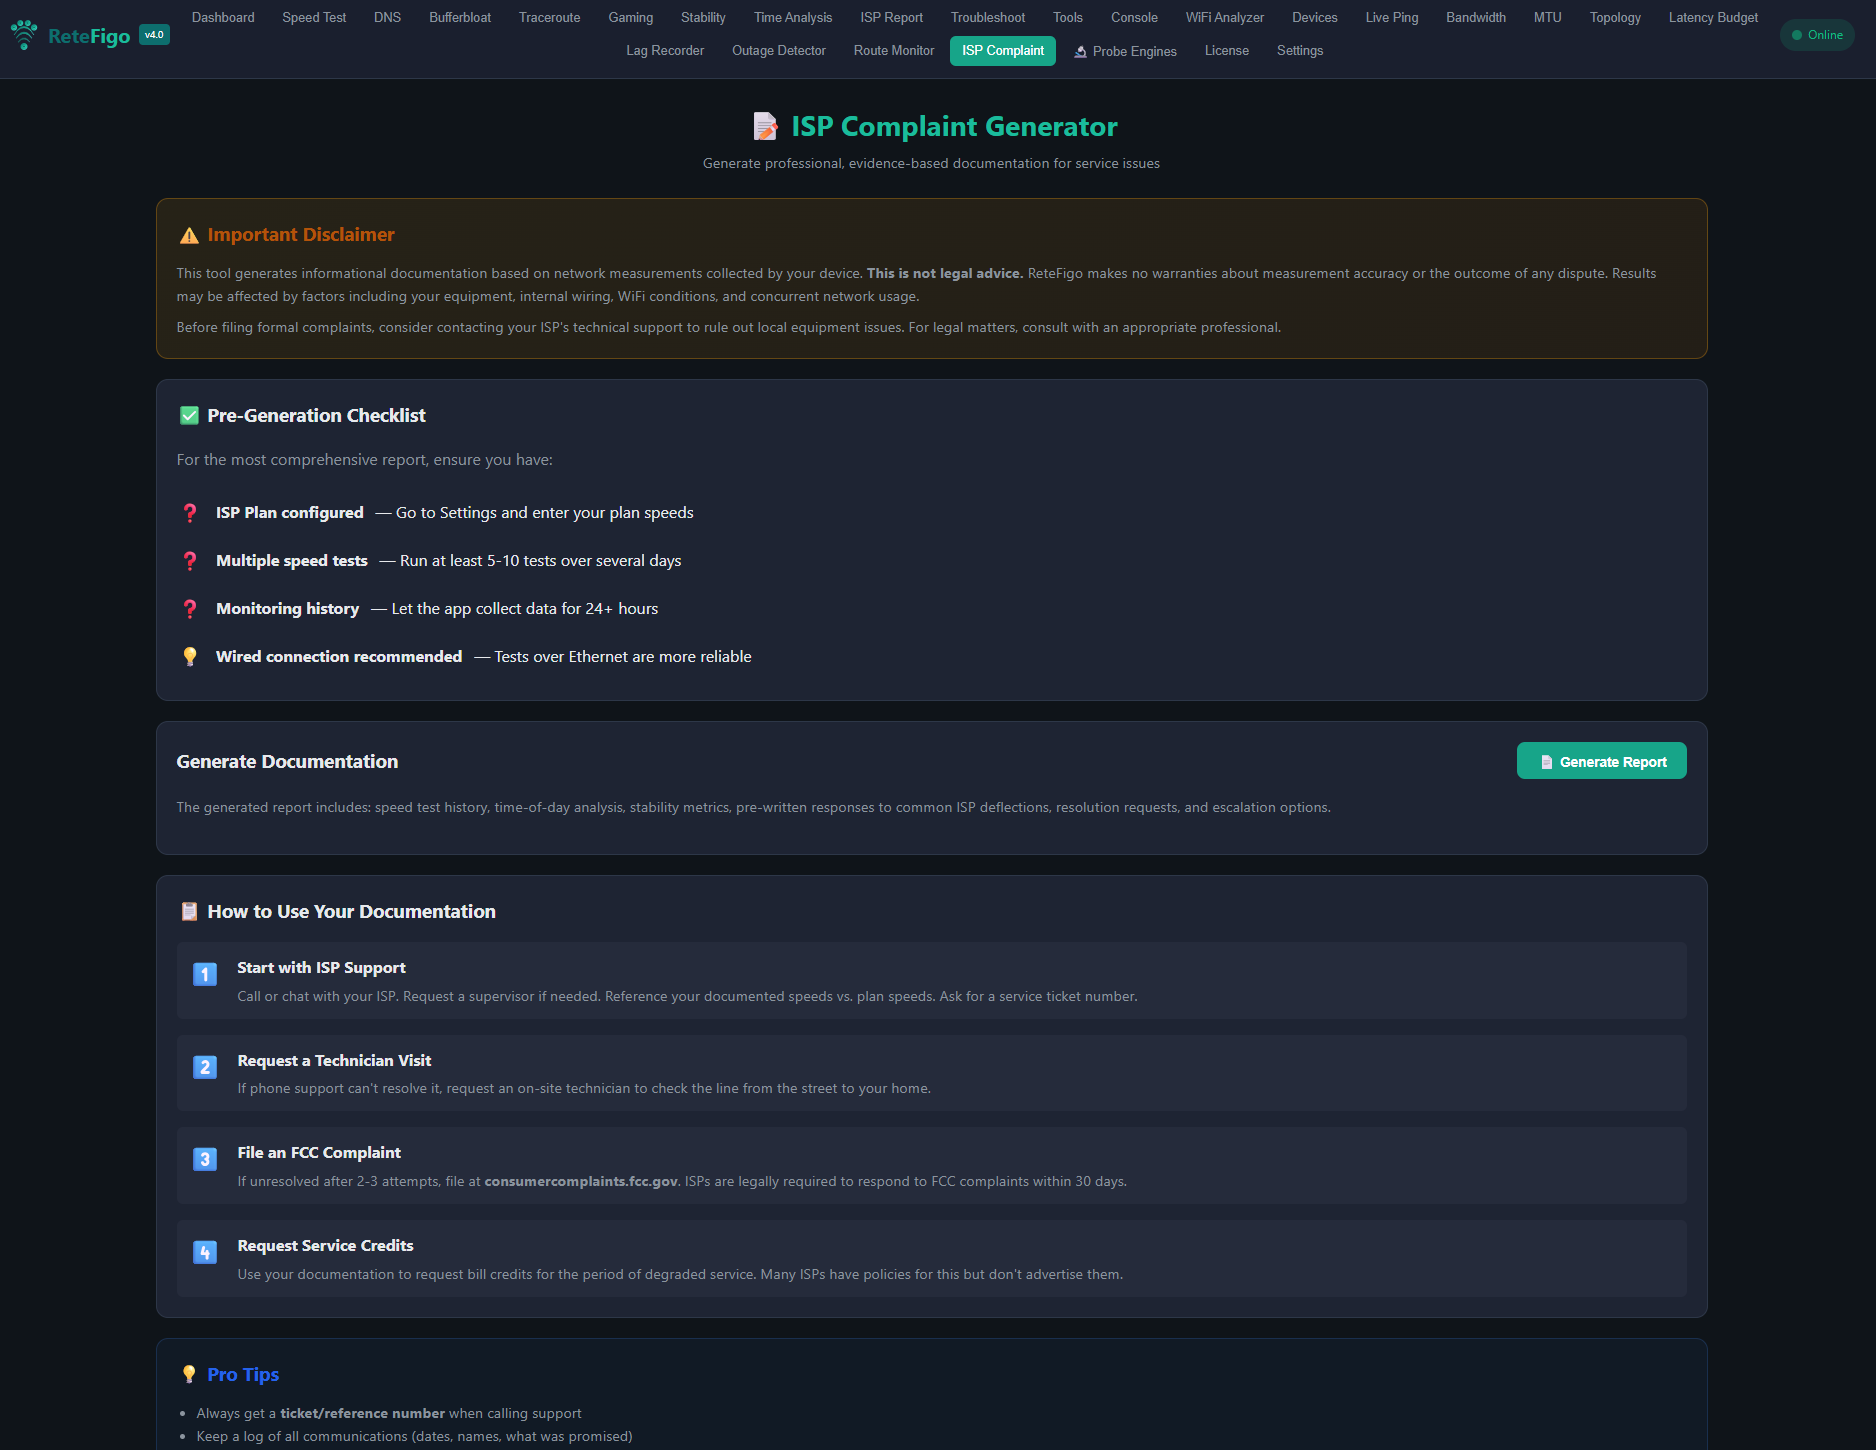Click the ReteFigo logo icon
1876x1450 pixels.
[24, 35]
